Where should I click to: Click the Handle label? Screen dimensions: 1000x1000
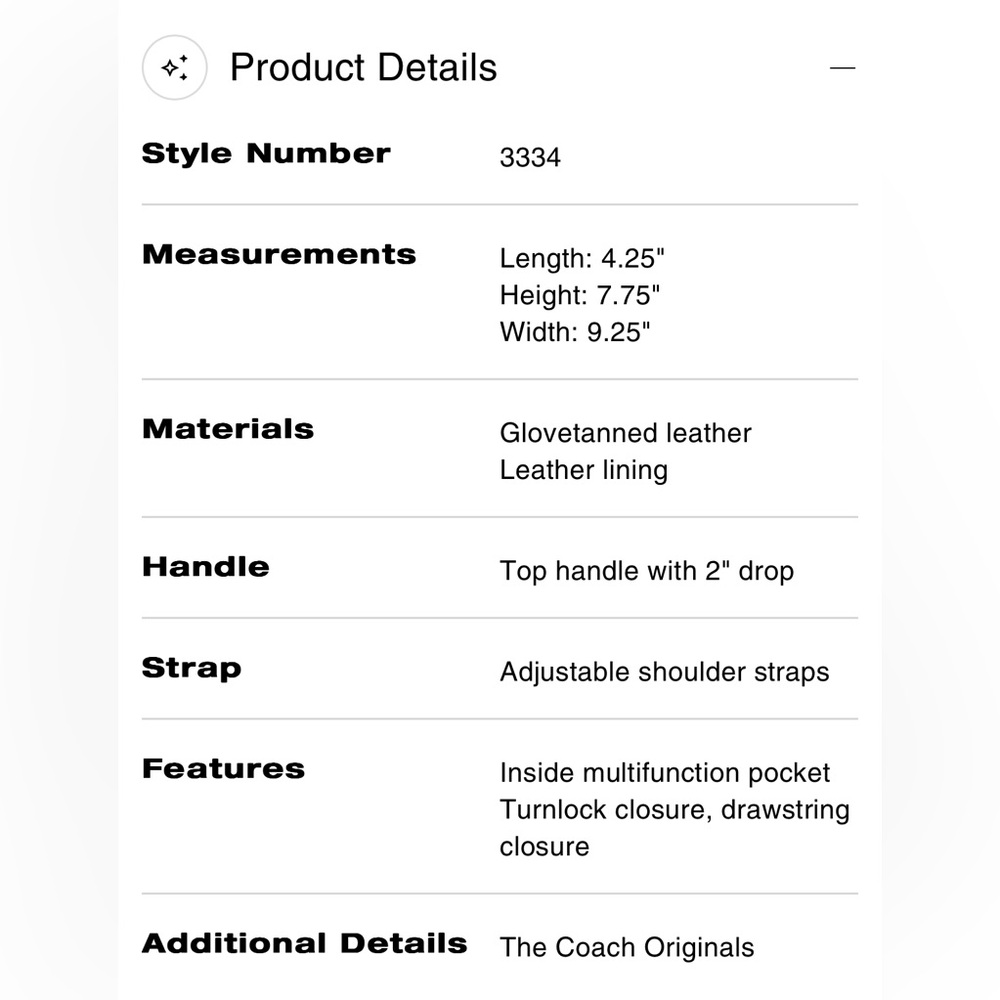[206, 567]
